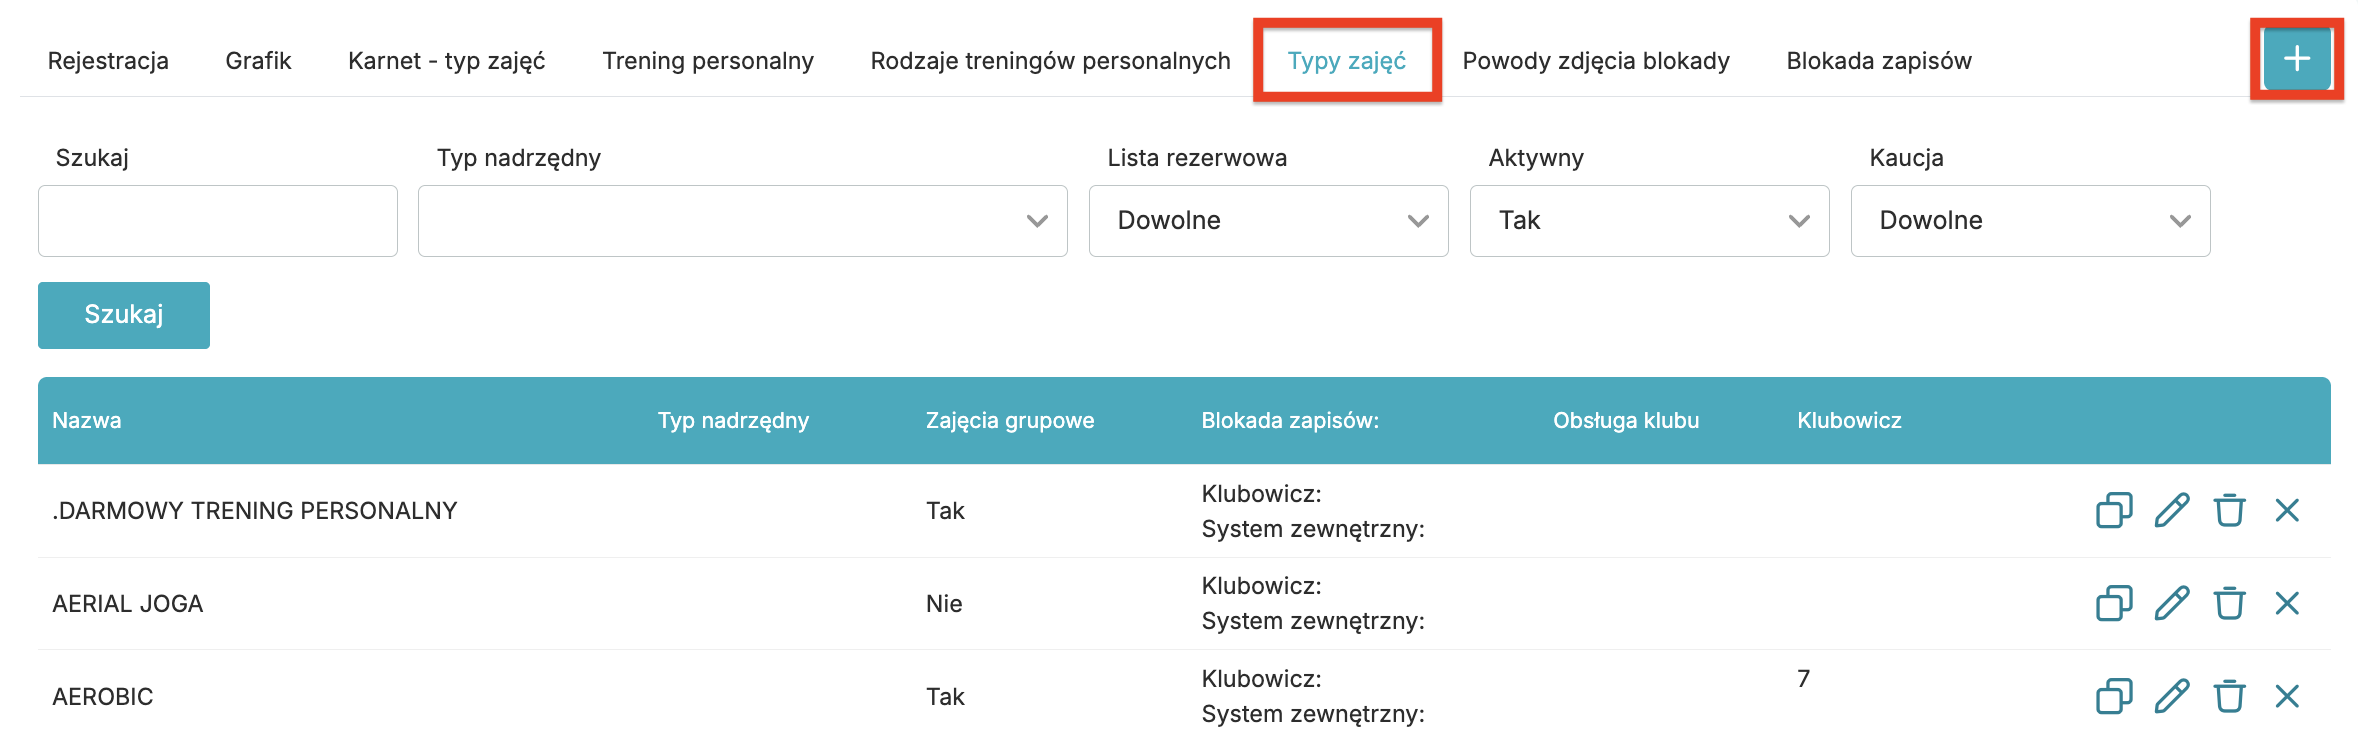Switch to the Grafik tab

click(258, 61)
